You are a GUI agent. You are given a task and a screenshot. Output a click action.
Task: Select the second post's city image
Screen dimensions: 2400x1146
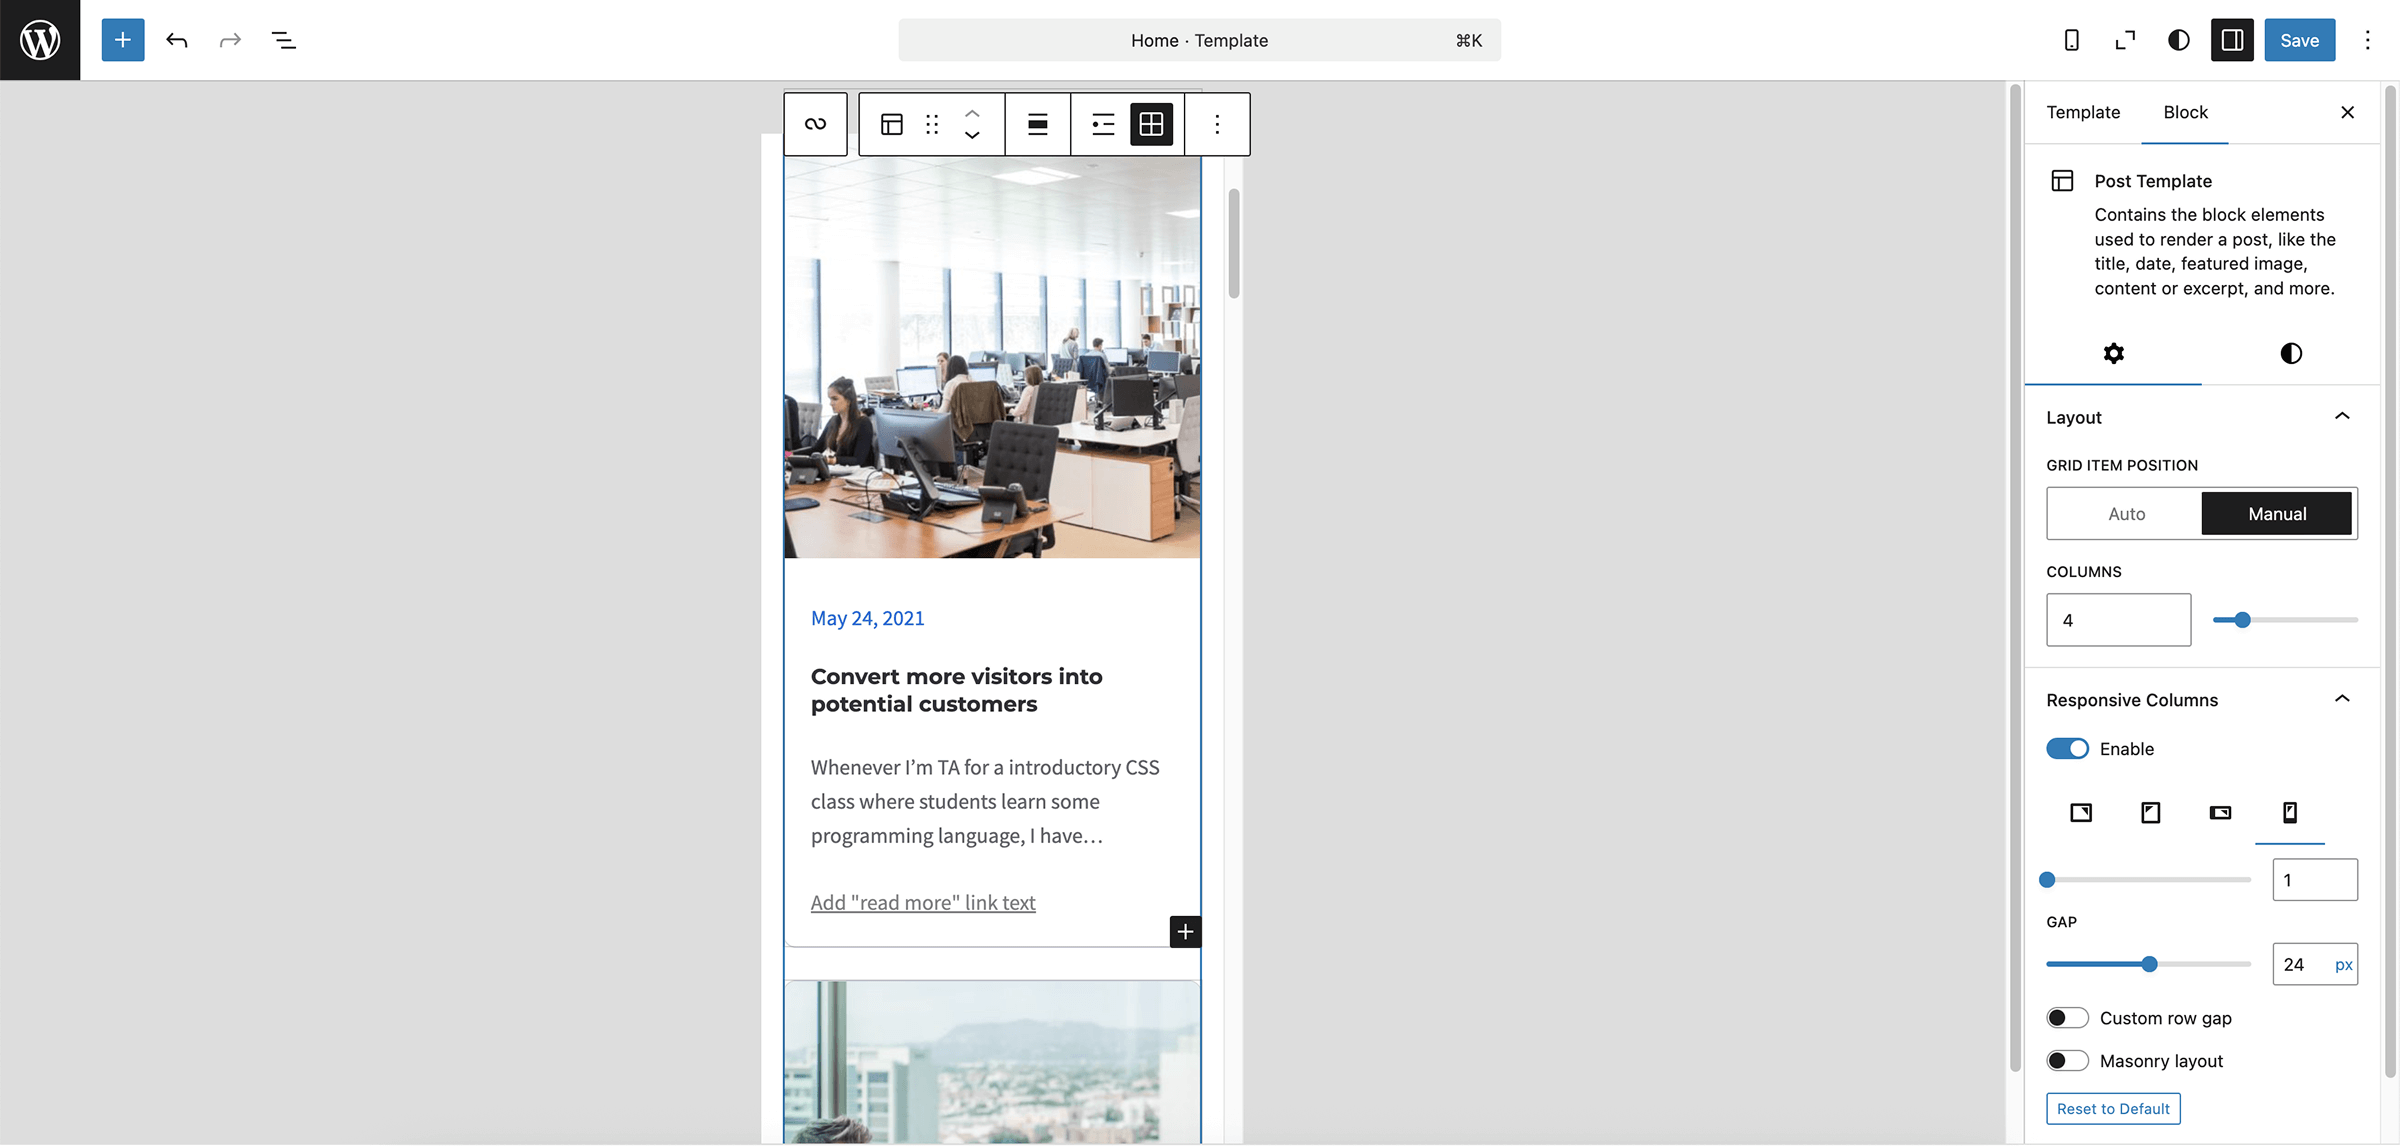point(992,1063)
